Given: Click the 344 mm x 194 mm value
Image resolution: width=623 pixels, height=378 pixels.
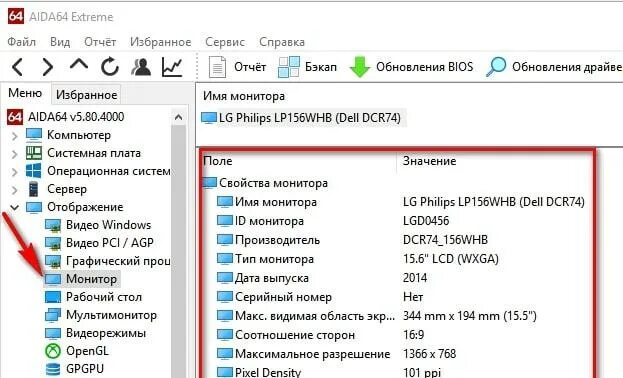Looking at the screenshot, I should tap(470, 316).
